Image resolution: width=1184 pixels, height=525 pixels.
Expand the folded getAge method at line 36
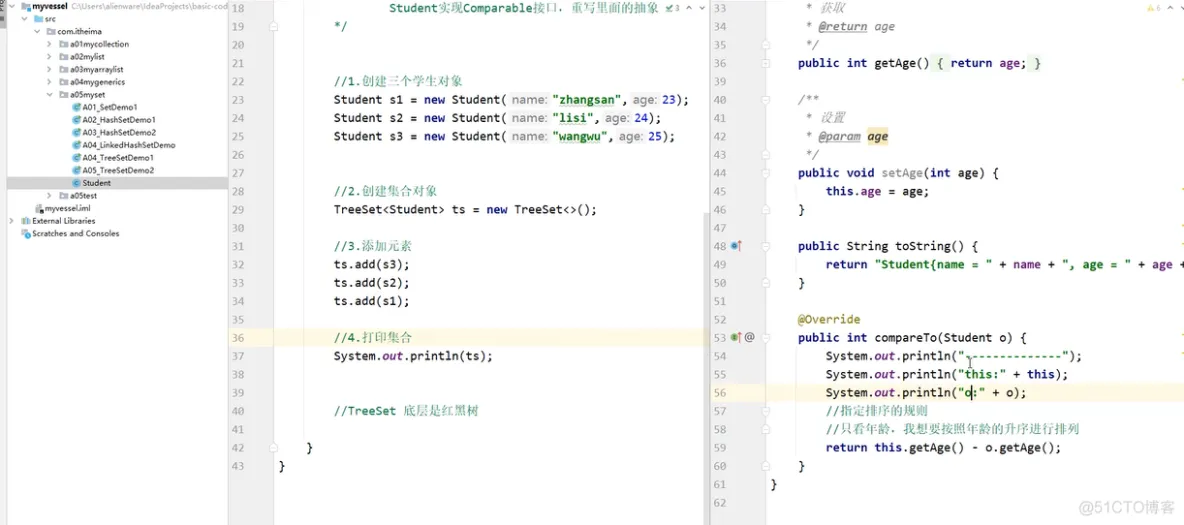pos(766,63)
